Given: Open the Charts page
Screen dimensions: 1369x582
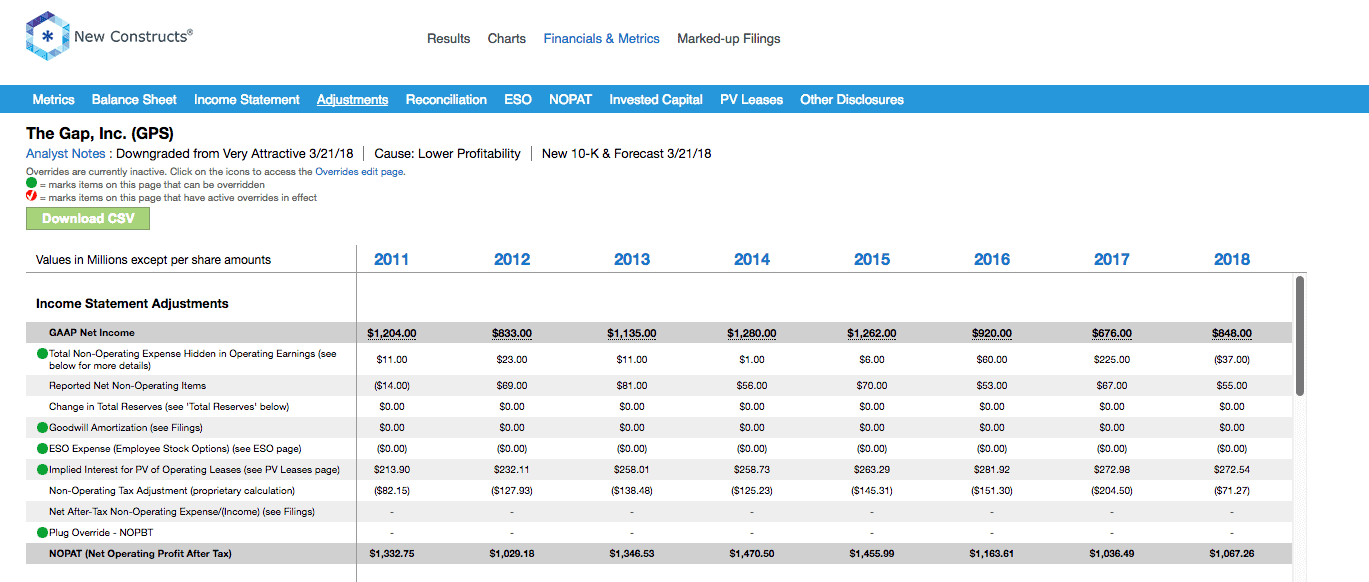Looking at the screenshot, I should click(506, 39).
